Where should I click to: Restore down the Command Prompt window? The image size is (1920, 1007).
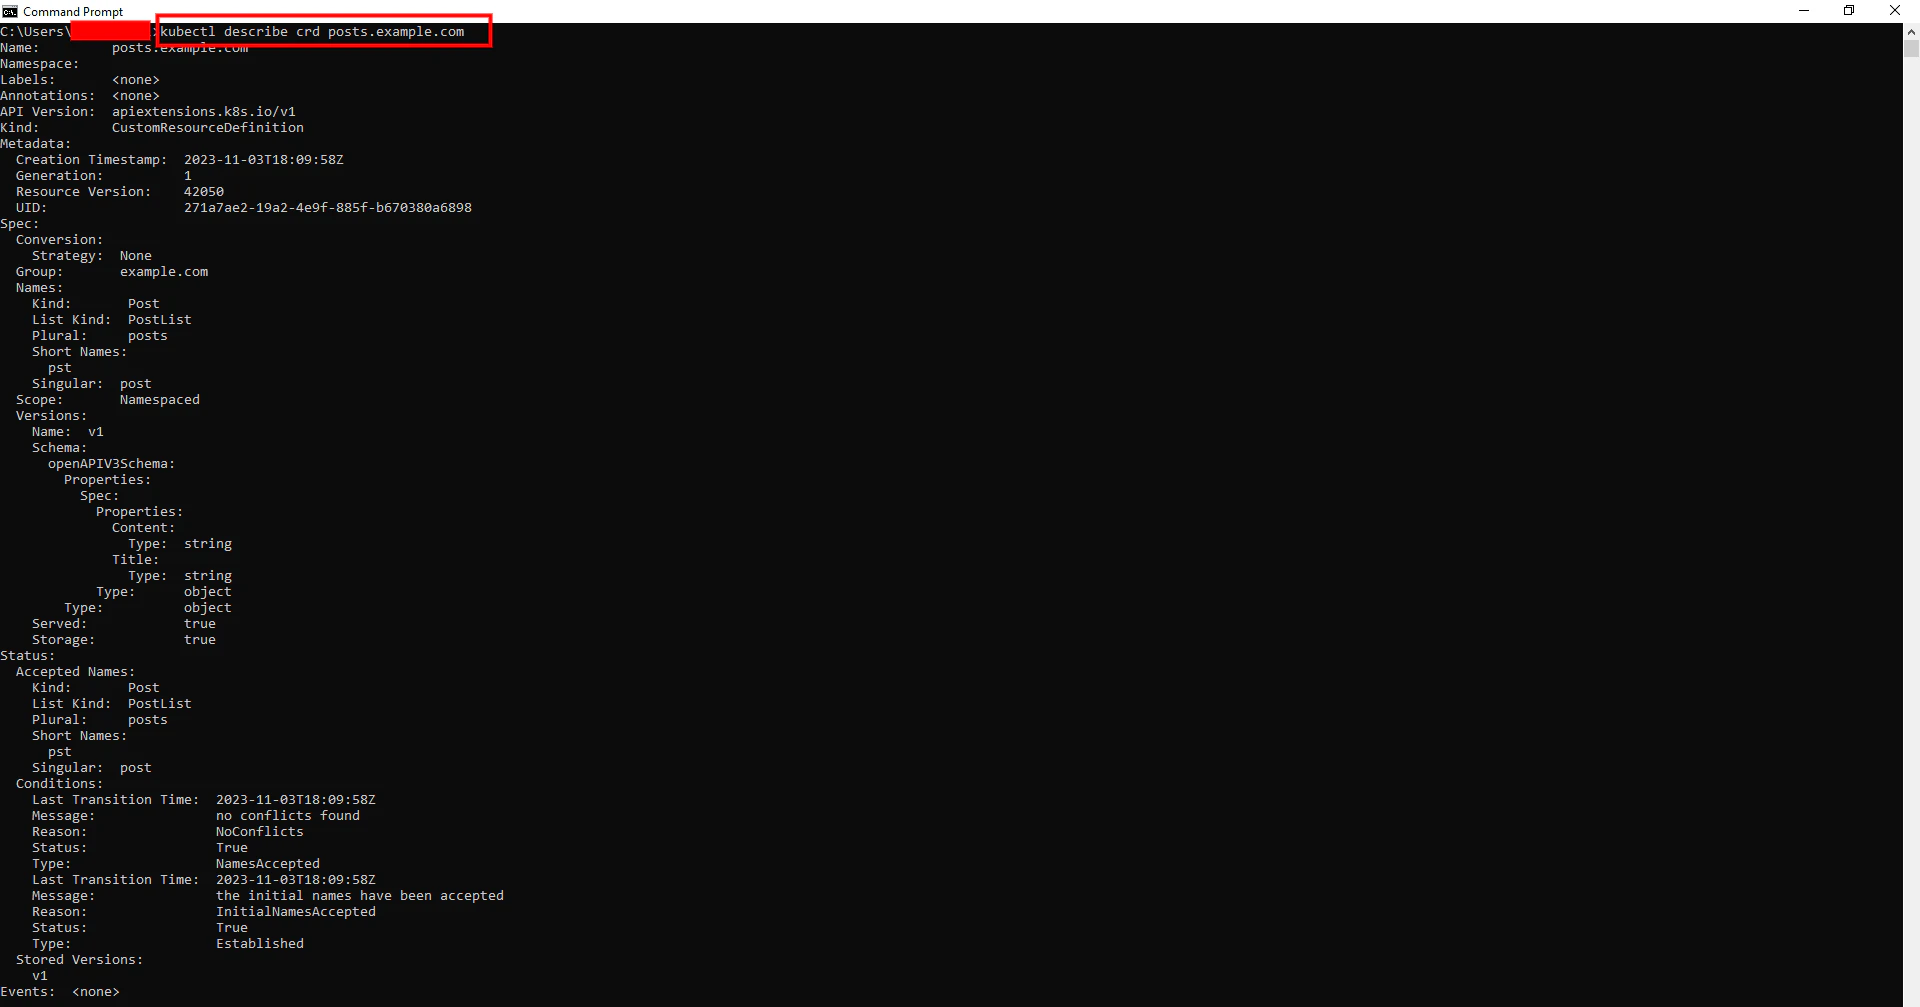click(x=1849, y=11)
